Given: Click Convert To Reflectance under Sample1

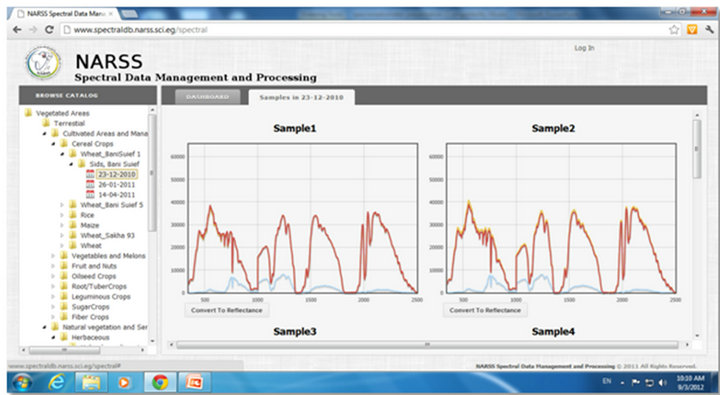Looking at the screenshot, I should click(227, 310).
